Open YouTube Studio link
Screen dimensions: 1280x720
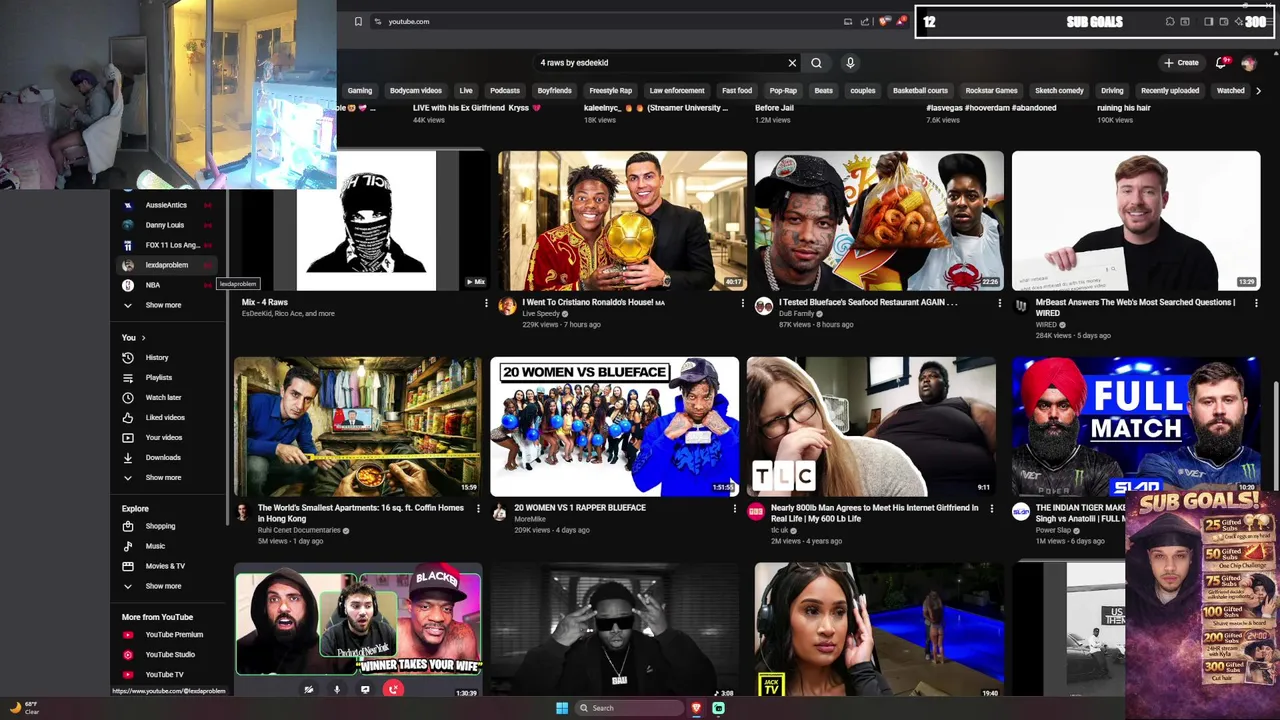point(168,654)
